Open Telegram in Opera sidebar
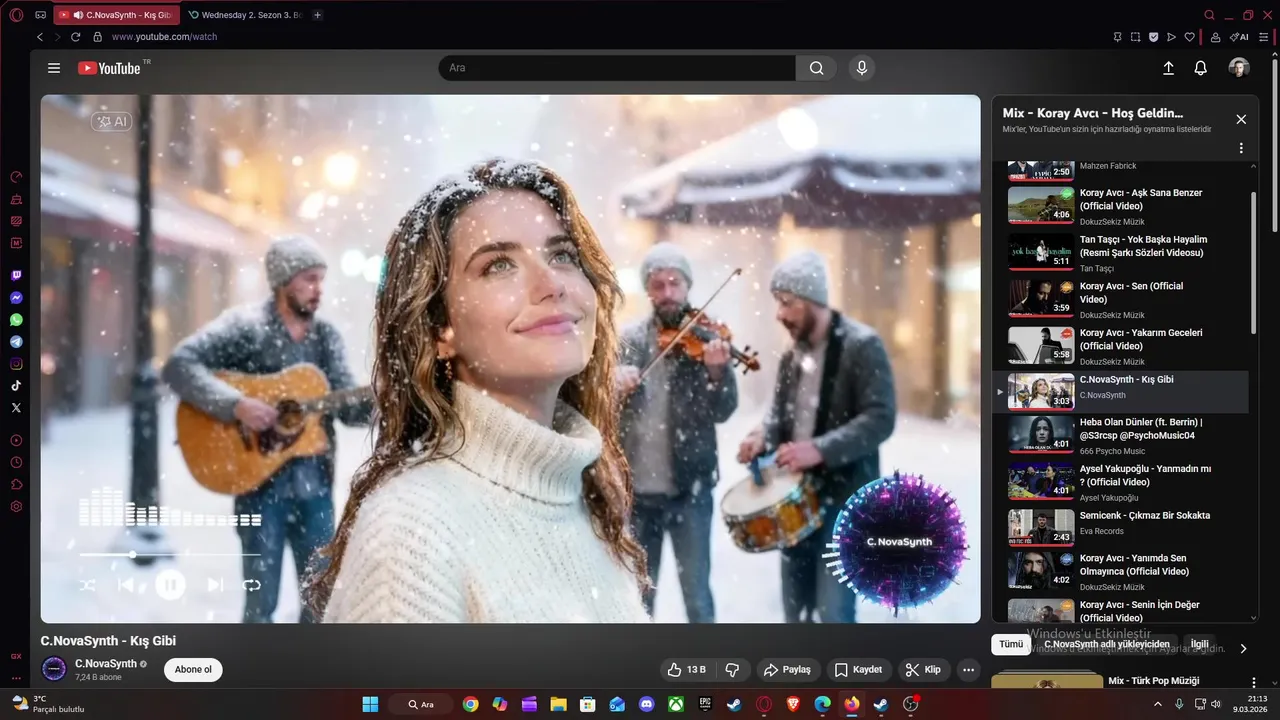Image resolution: width=1280 pixels, height=720 pixels. pyautogui.click(x=16, y=342)
